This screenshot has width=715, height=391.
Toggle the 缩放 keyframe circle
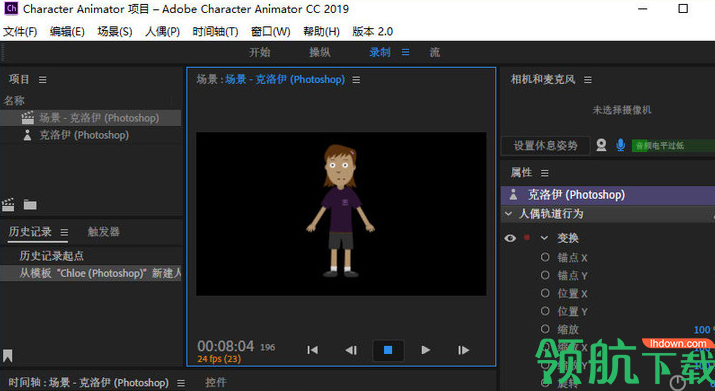pyautogui.click(x=545, y=328)
